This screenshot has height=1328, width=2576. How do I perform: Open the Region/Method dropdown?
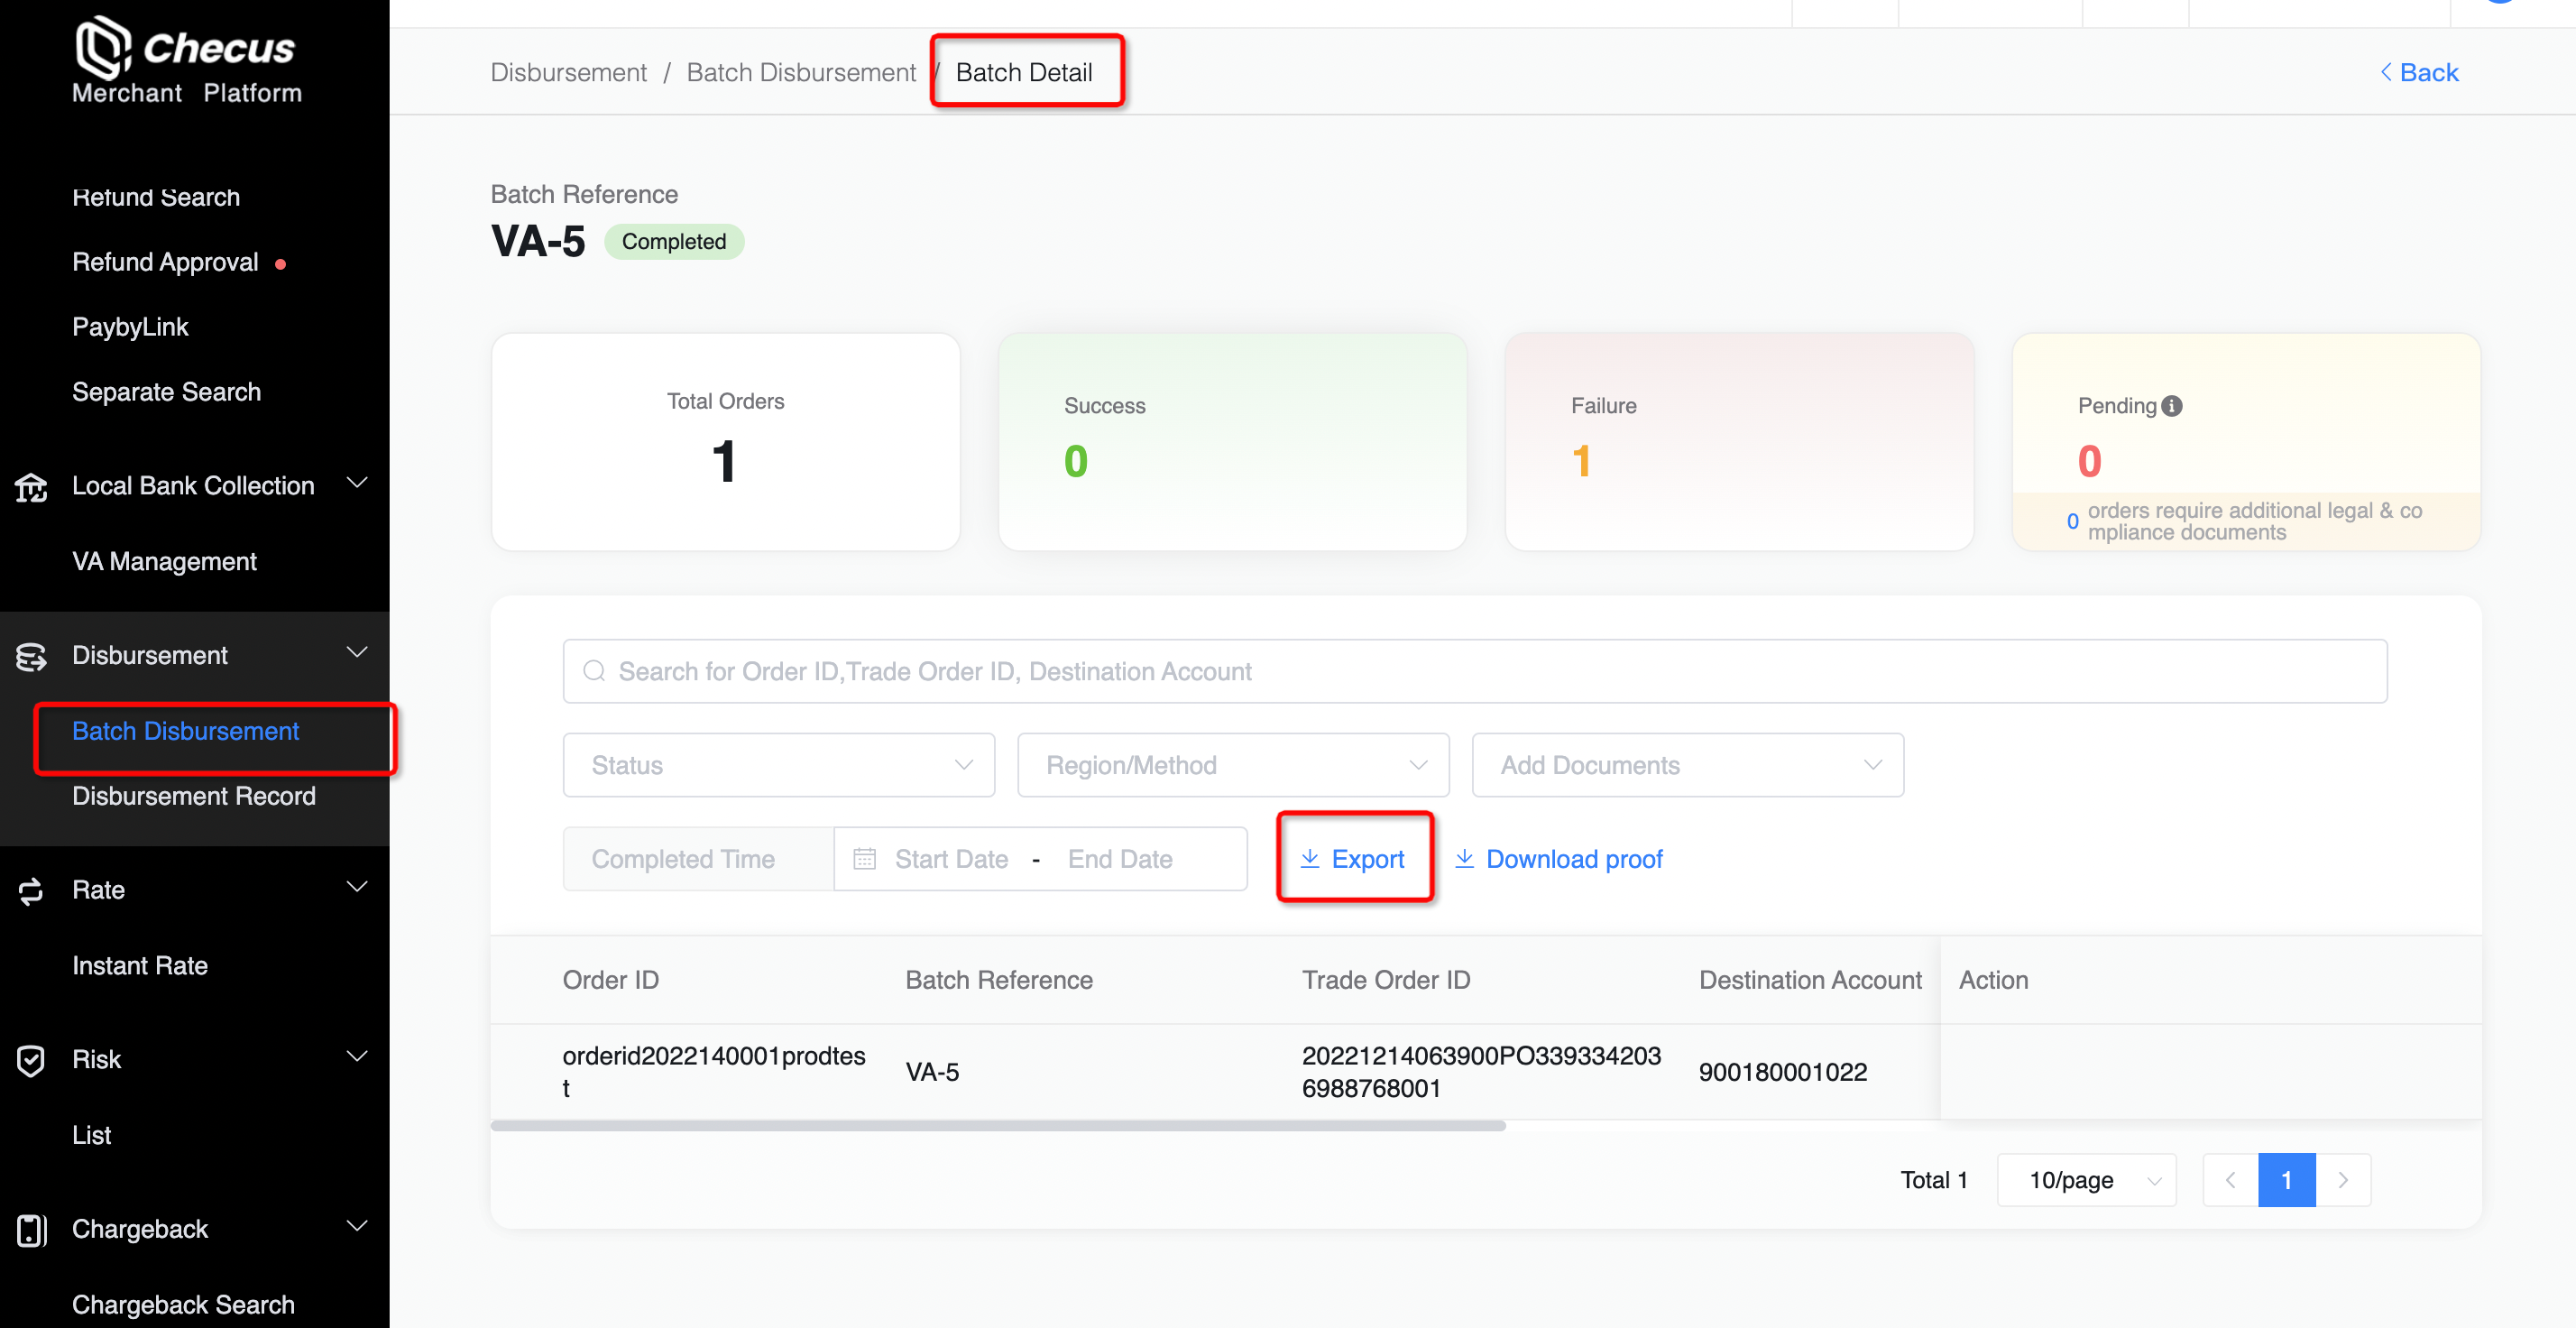[1232, 765]
